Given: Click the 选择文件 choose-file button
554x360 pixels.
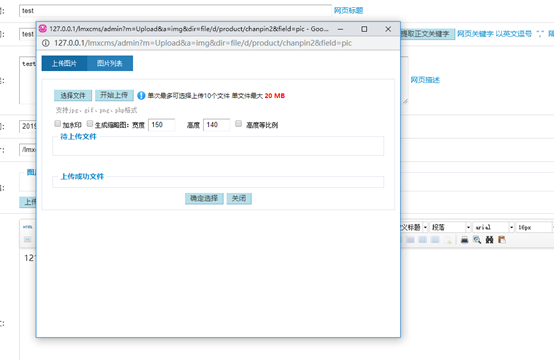Looking at the screenshot, I should 73,95.
